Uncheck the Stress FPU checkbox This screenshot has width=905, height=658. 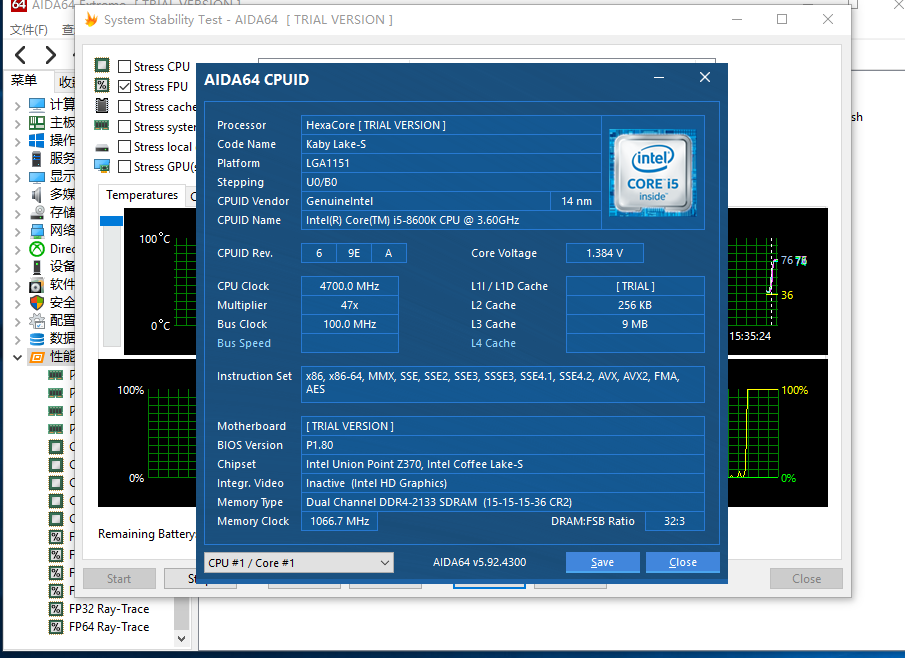125,87
